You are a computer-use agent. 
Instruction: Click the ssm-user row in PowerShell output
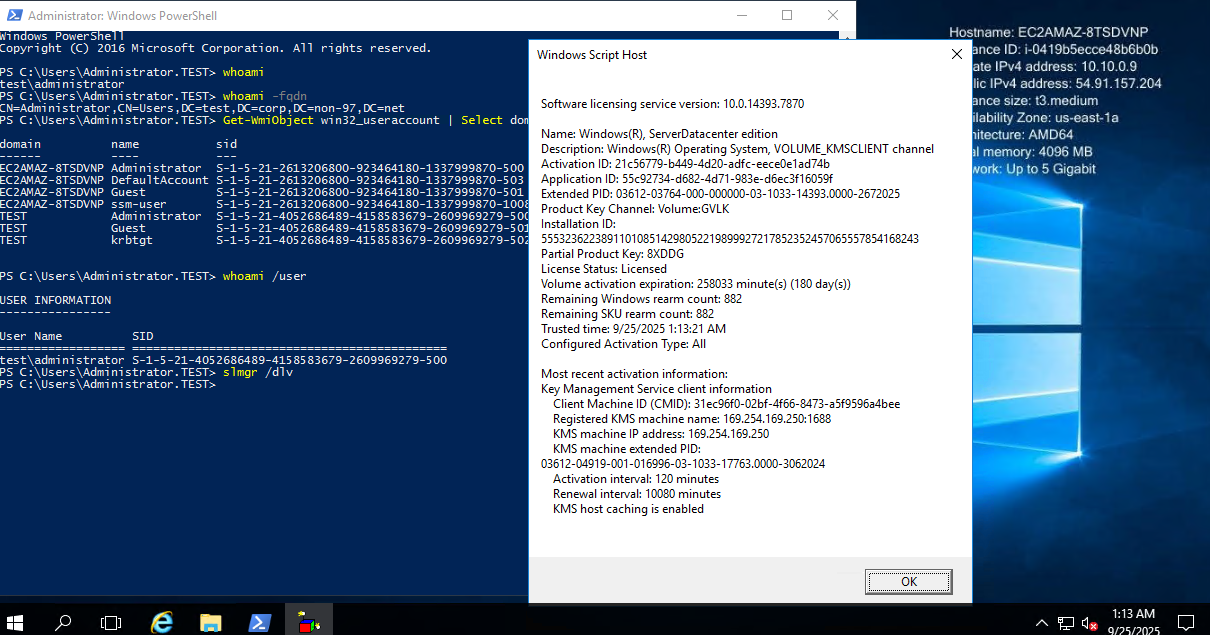pyautogui.click(x=264, y=204)
